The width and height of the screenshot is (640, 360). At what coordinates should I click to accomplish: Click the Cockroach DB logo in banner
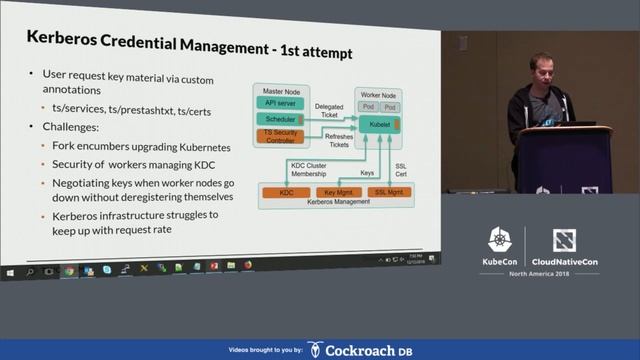click(360, 350)
